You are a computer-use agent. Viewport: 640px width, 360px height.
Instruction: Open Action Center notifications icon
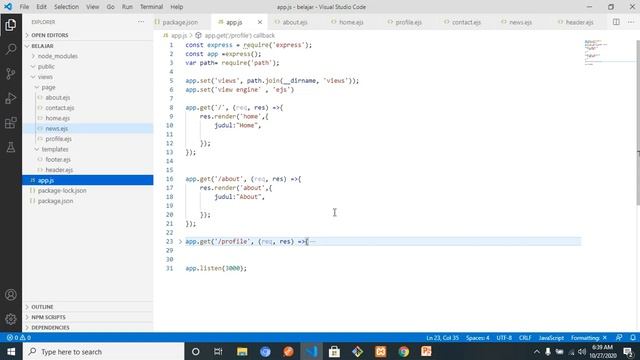[x=629, y=351]
